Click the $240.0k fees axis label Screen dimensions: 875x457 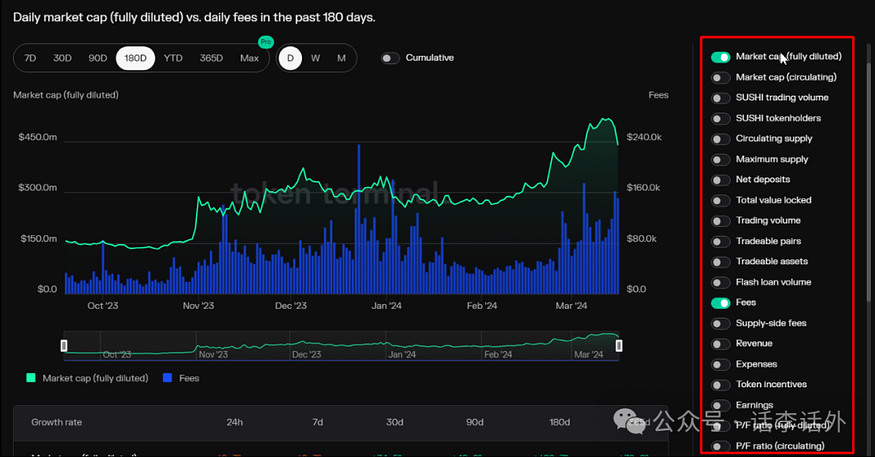(x=644, y=137)
